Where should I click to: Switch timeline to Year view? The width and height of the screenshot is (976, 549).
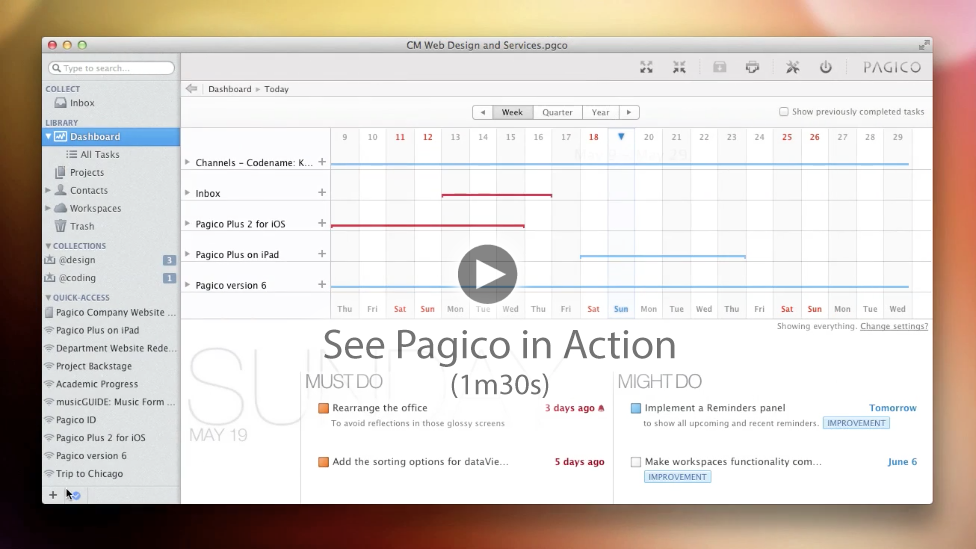[x=601, y=112]
